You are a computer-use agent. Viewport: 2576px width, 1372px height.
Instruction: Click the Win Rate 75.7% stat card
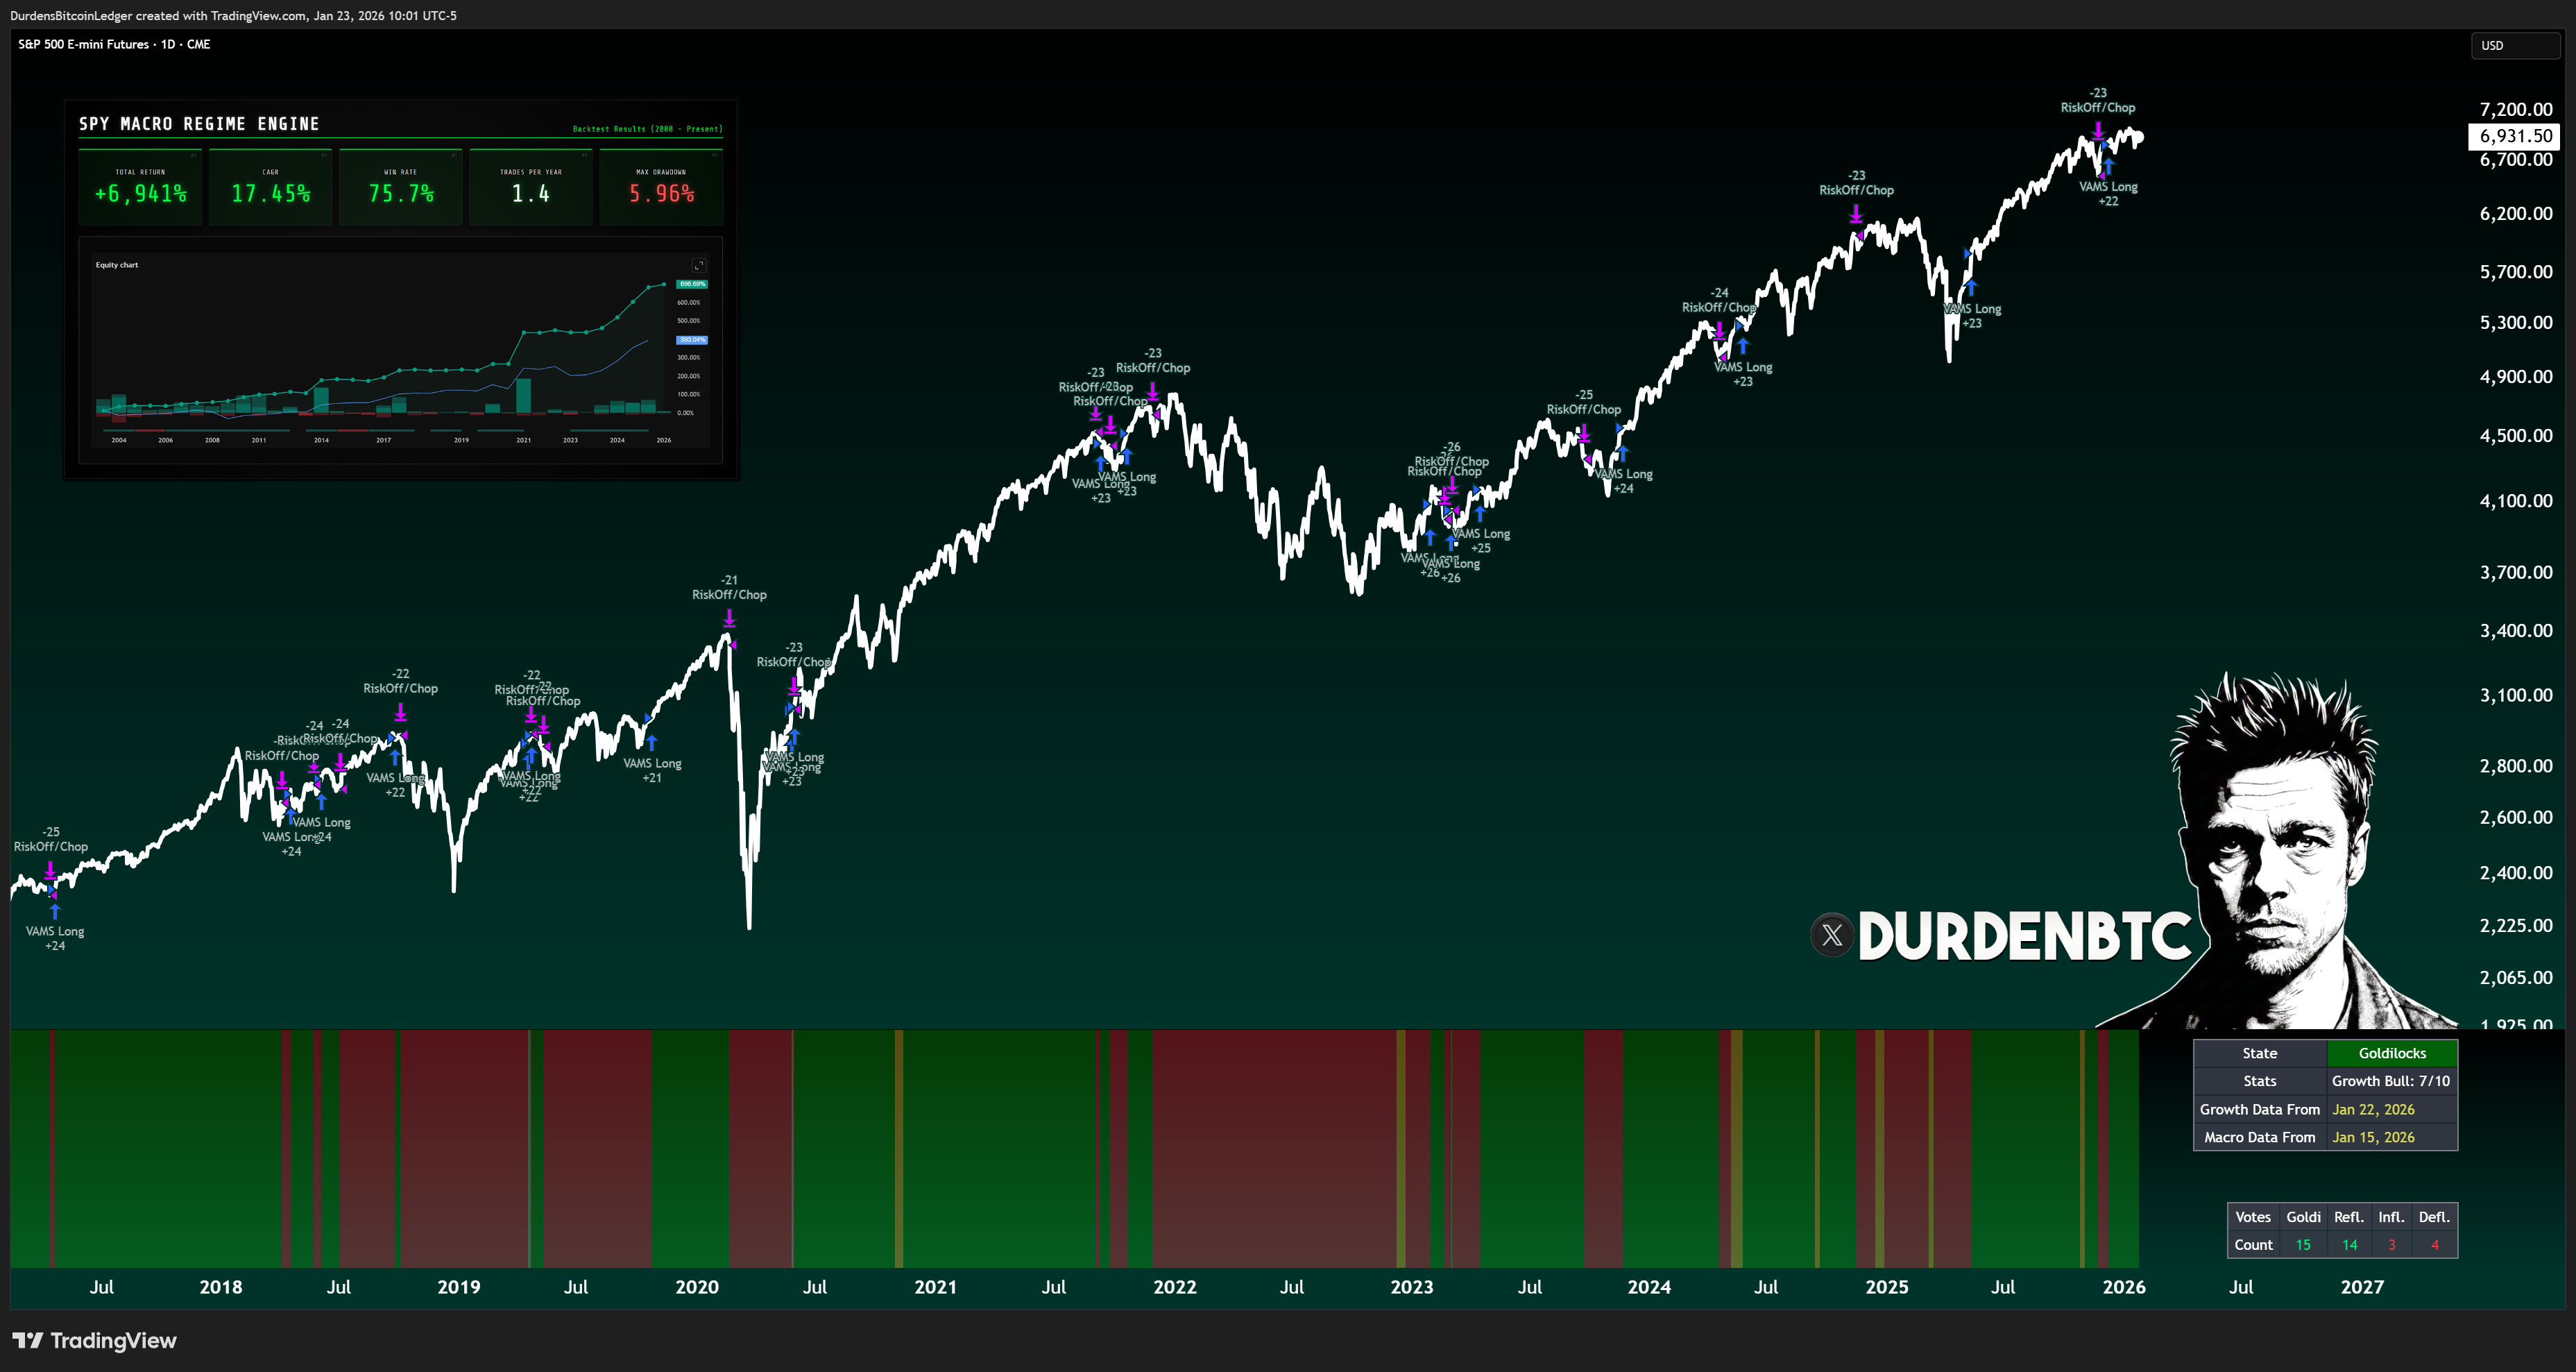click(x=401, y=187)
